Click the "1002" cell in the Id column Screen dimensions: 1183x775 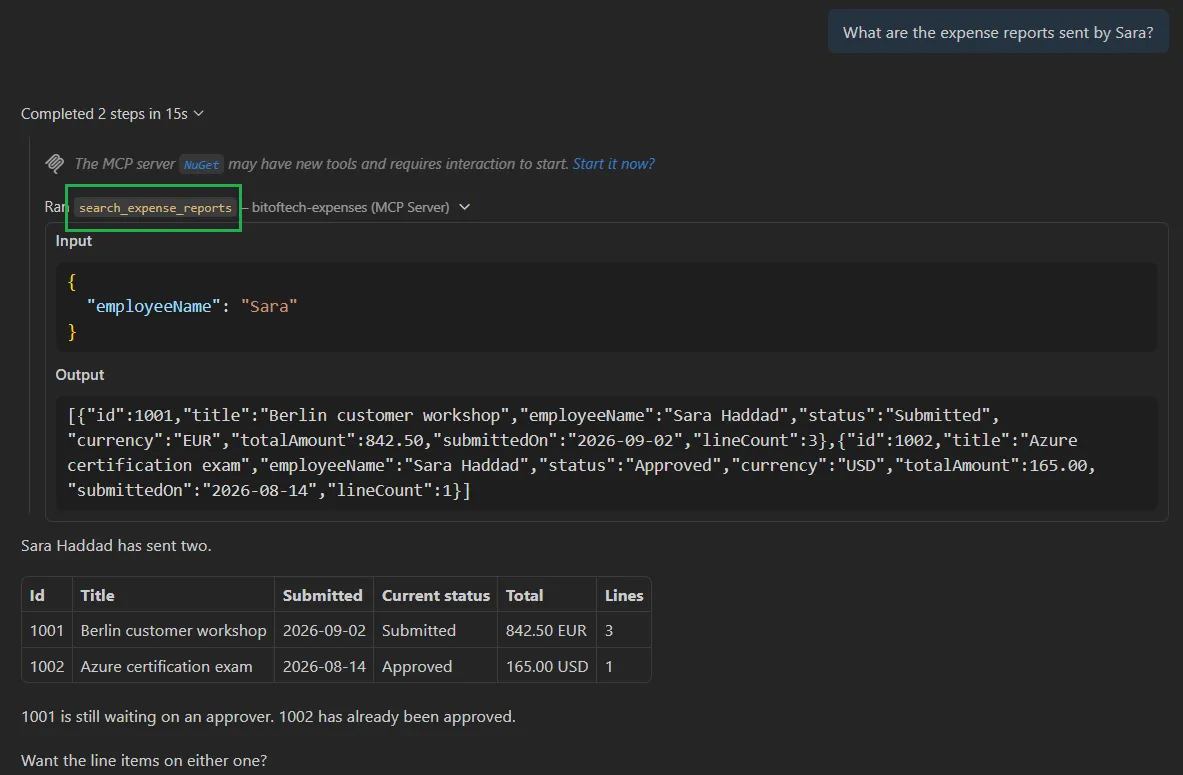(x=47, y=666)
